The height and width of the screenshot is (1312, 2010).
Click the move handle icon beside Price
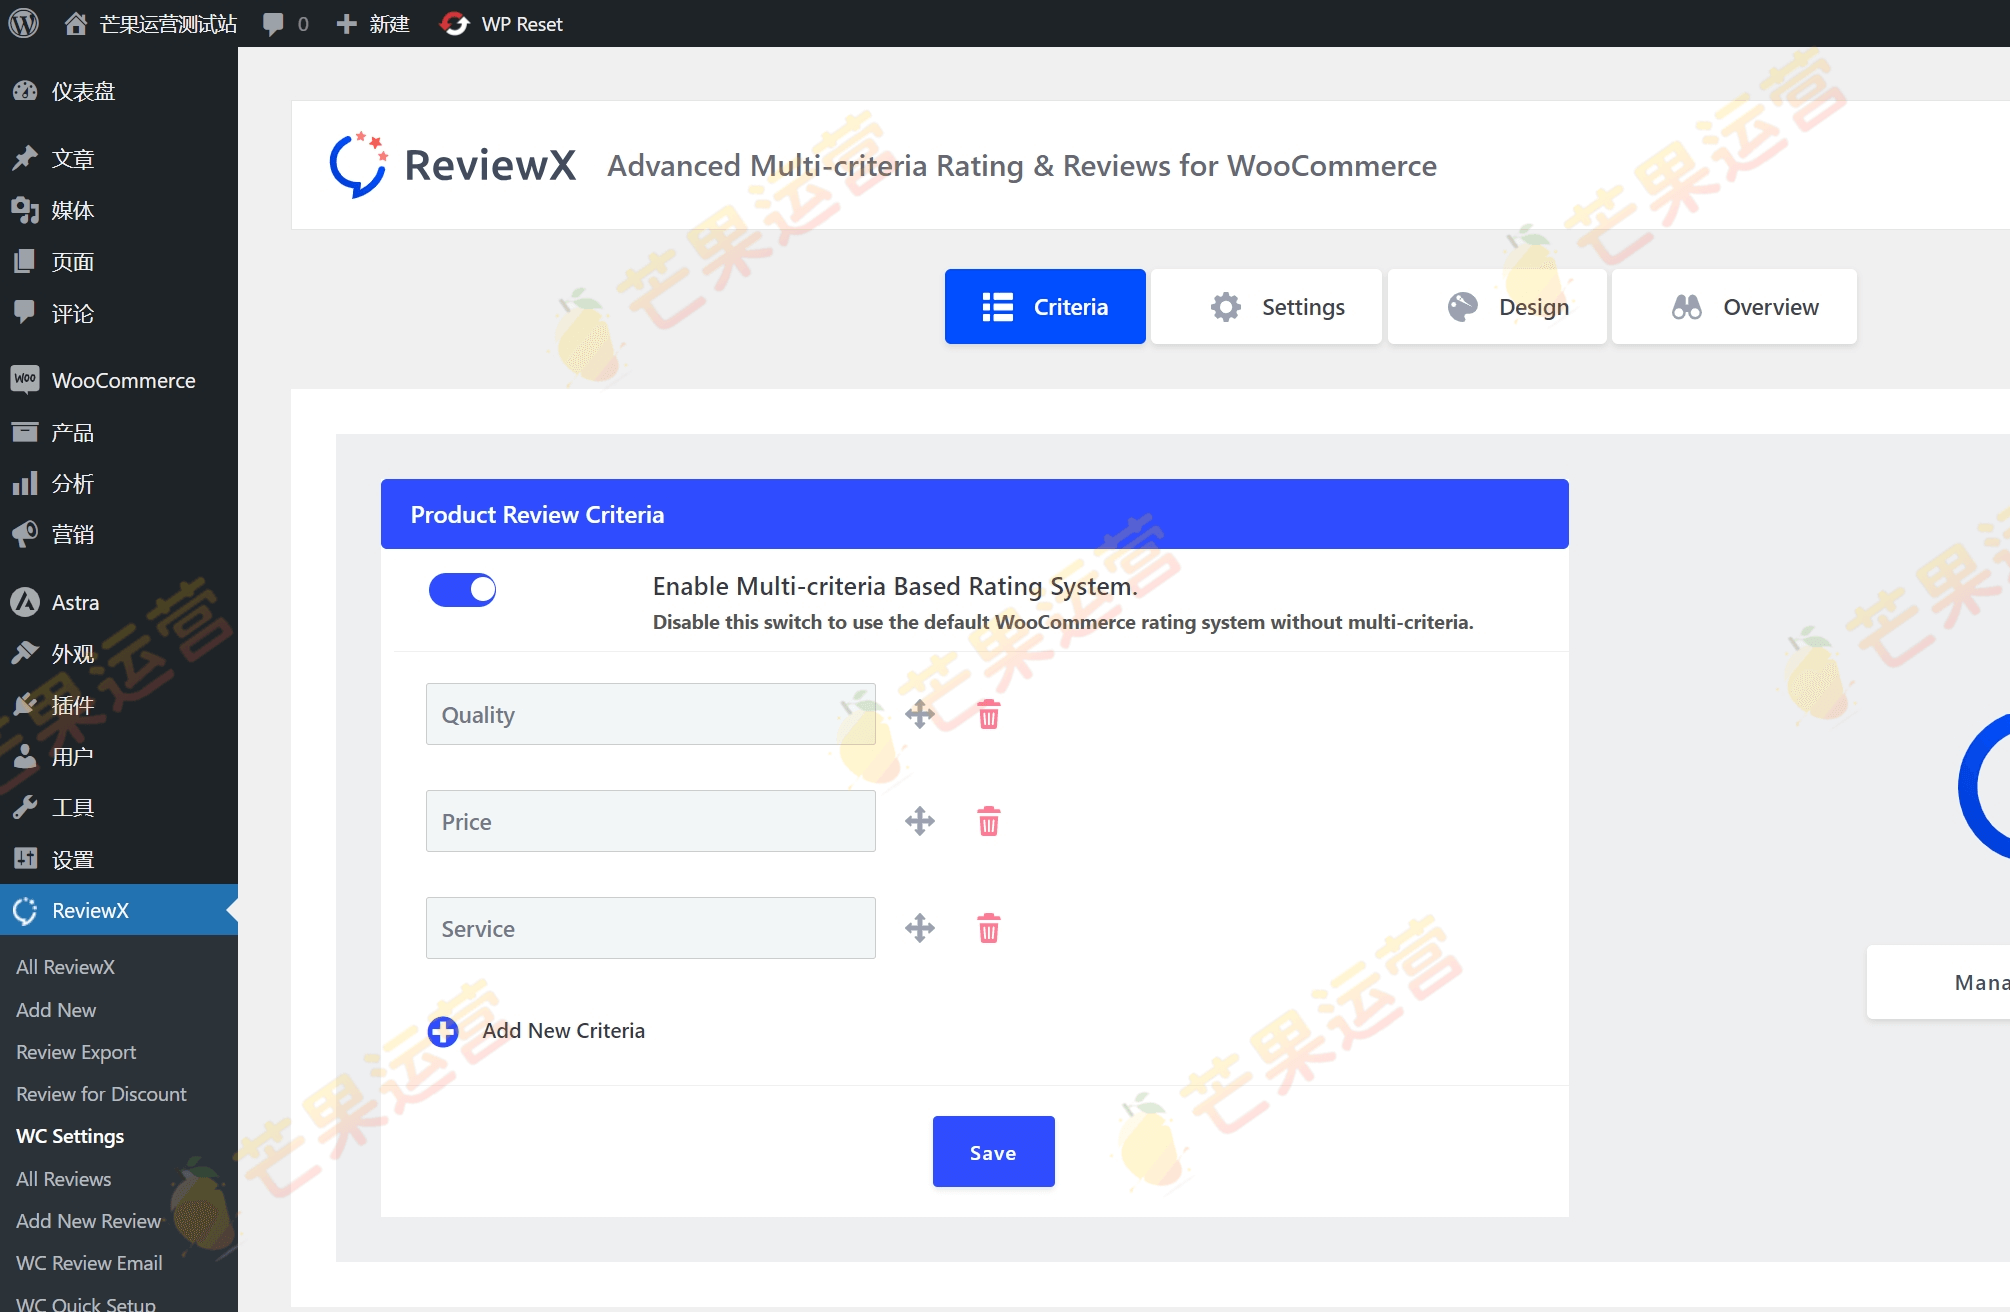click(920, 821)
